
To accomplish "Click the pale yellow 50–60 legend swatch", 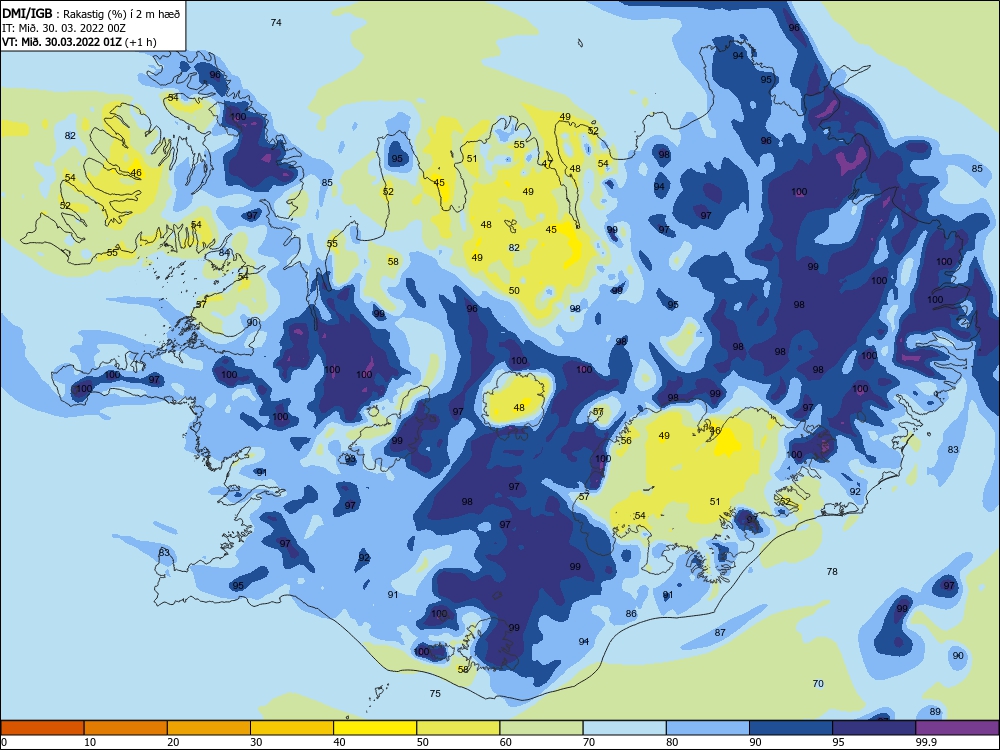I will point(459,728).
